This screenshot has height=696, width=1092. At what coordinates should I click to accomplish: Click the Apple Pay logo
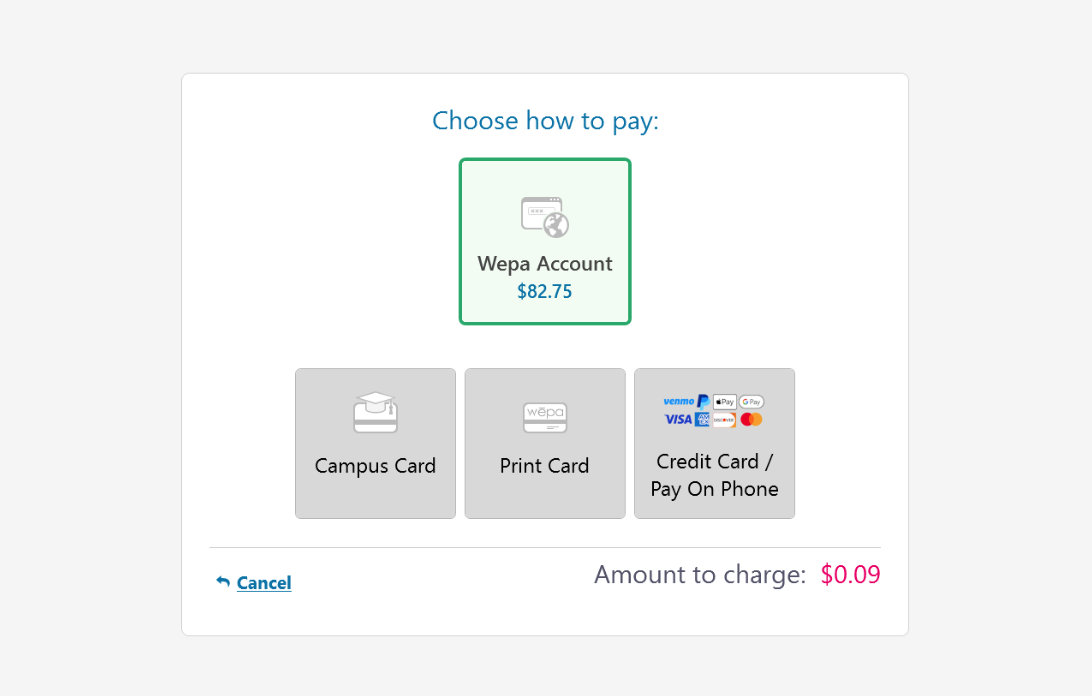(724, 402)
